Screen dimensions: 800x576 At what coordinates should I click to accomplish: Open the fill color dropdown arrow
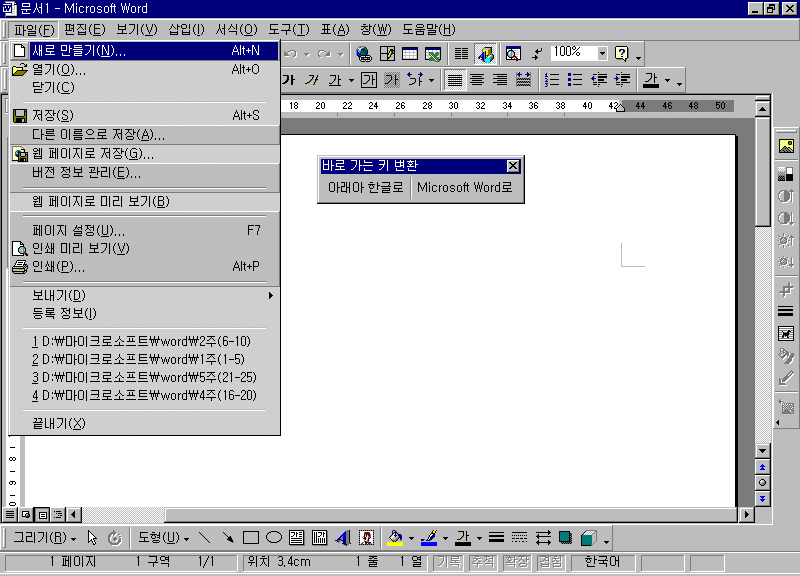tap(411, 538)
